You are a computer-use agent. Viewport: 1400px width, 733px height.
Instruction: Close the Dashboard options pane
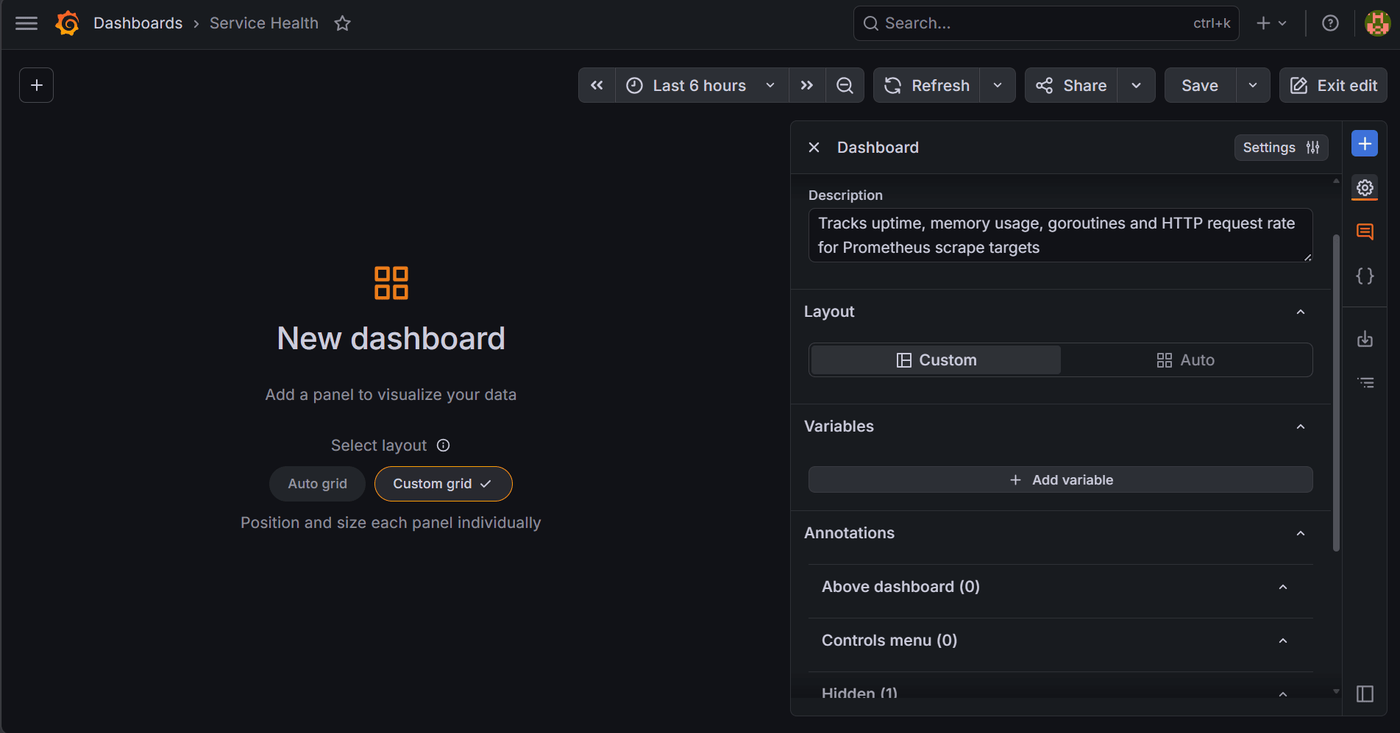(814, 148)
